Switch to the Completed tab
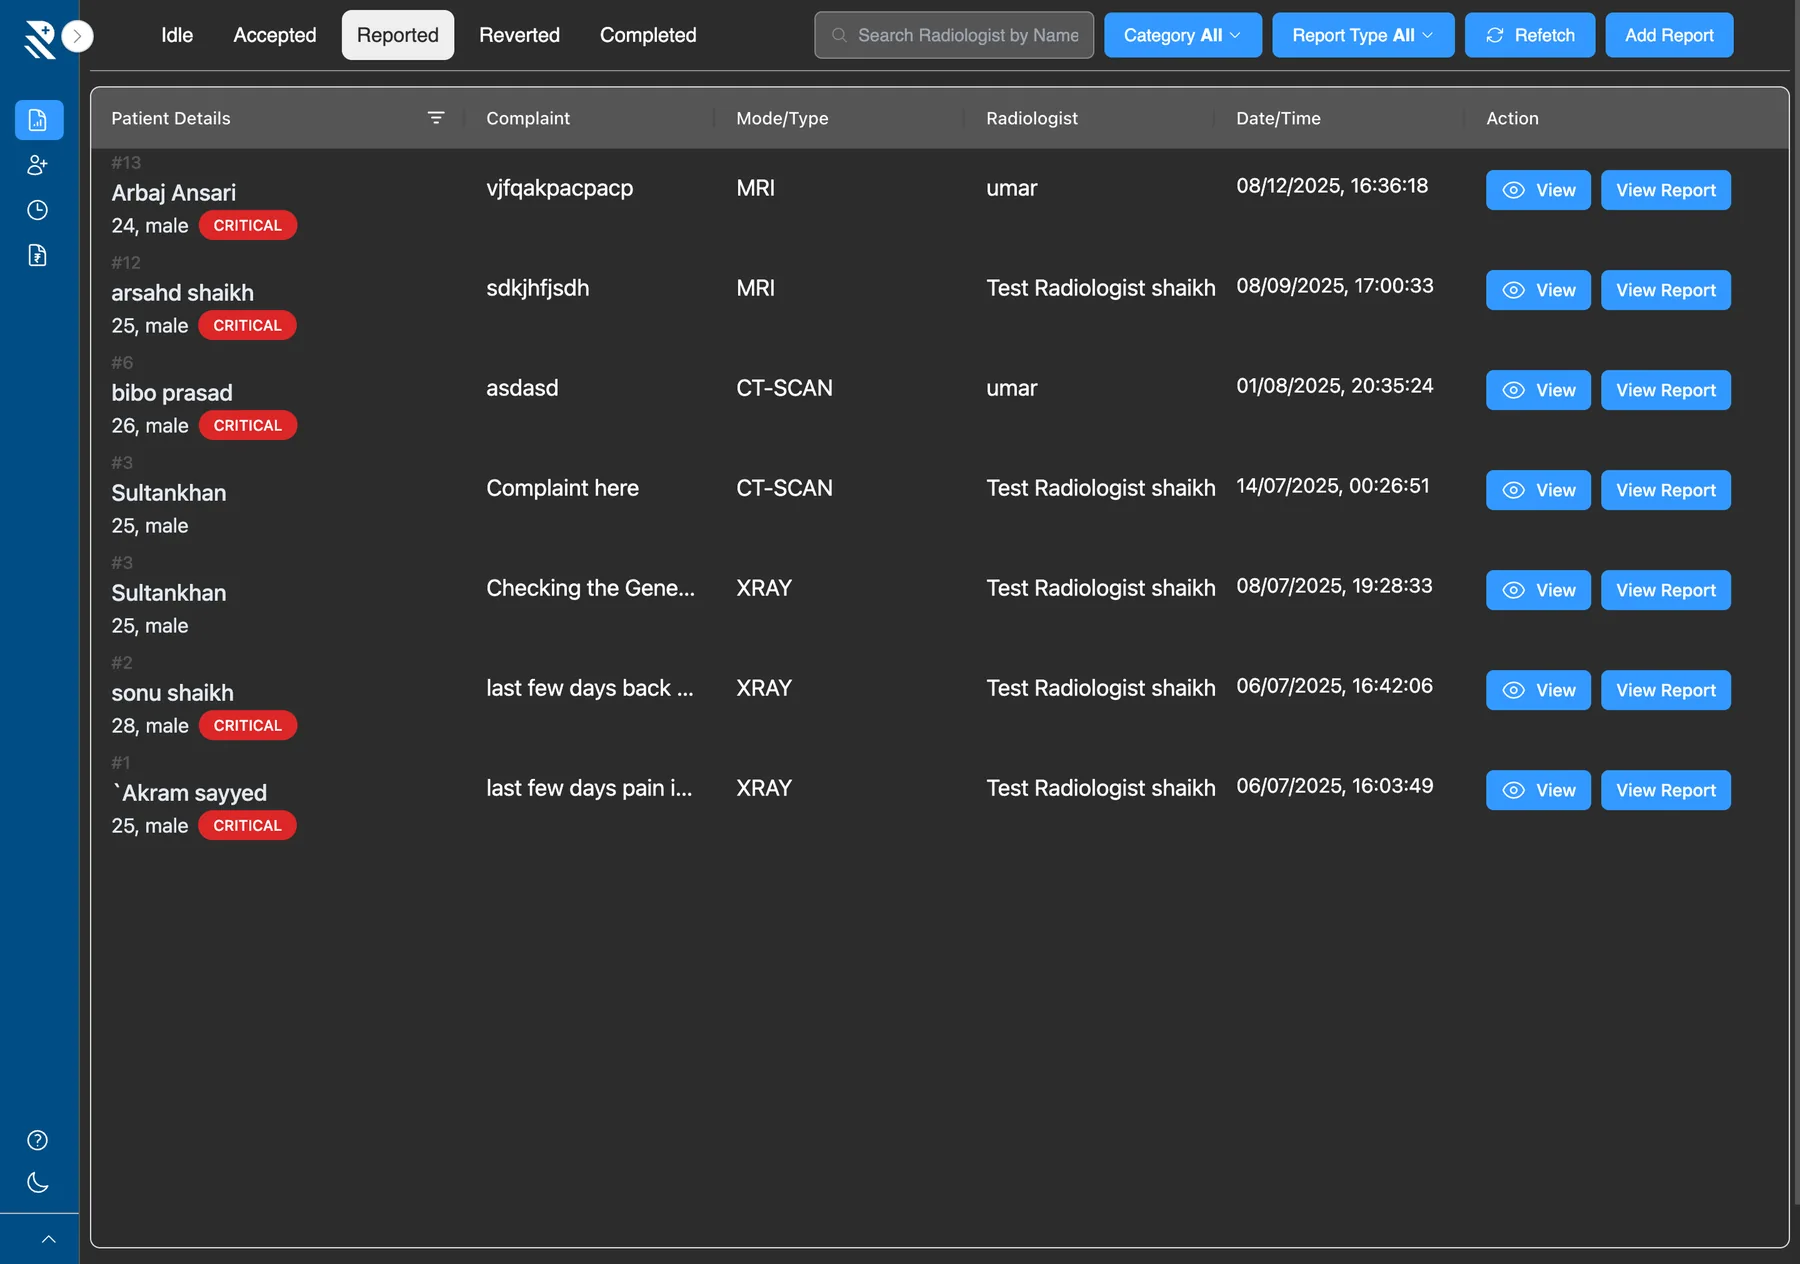 pos(648,35)
